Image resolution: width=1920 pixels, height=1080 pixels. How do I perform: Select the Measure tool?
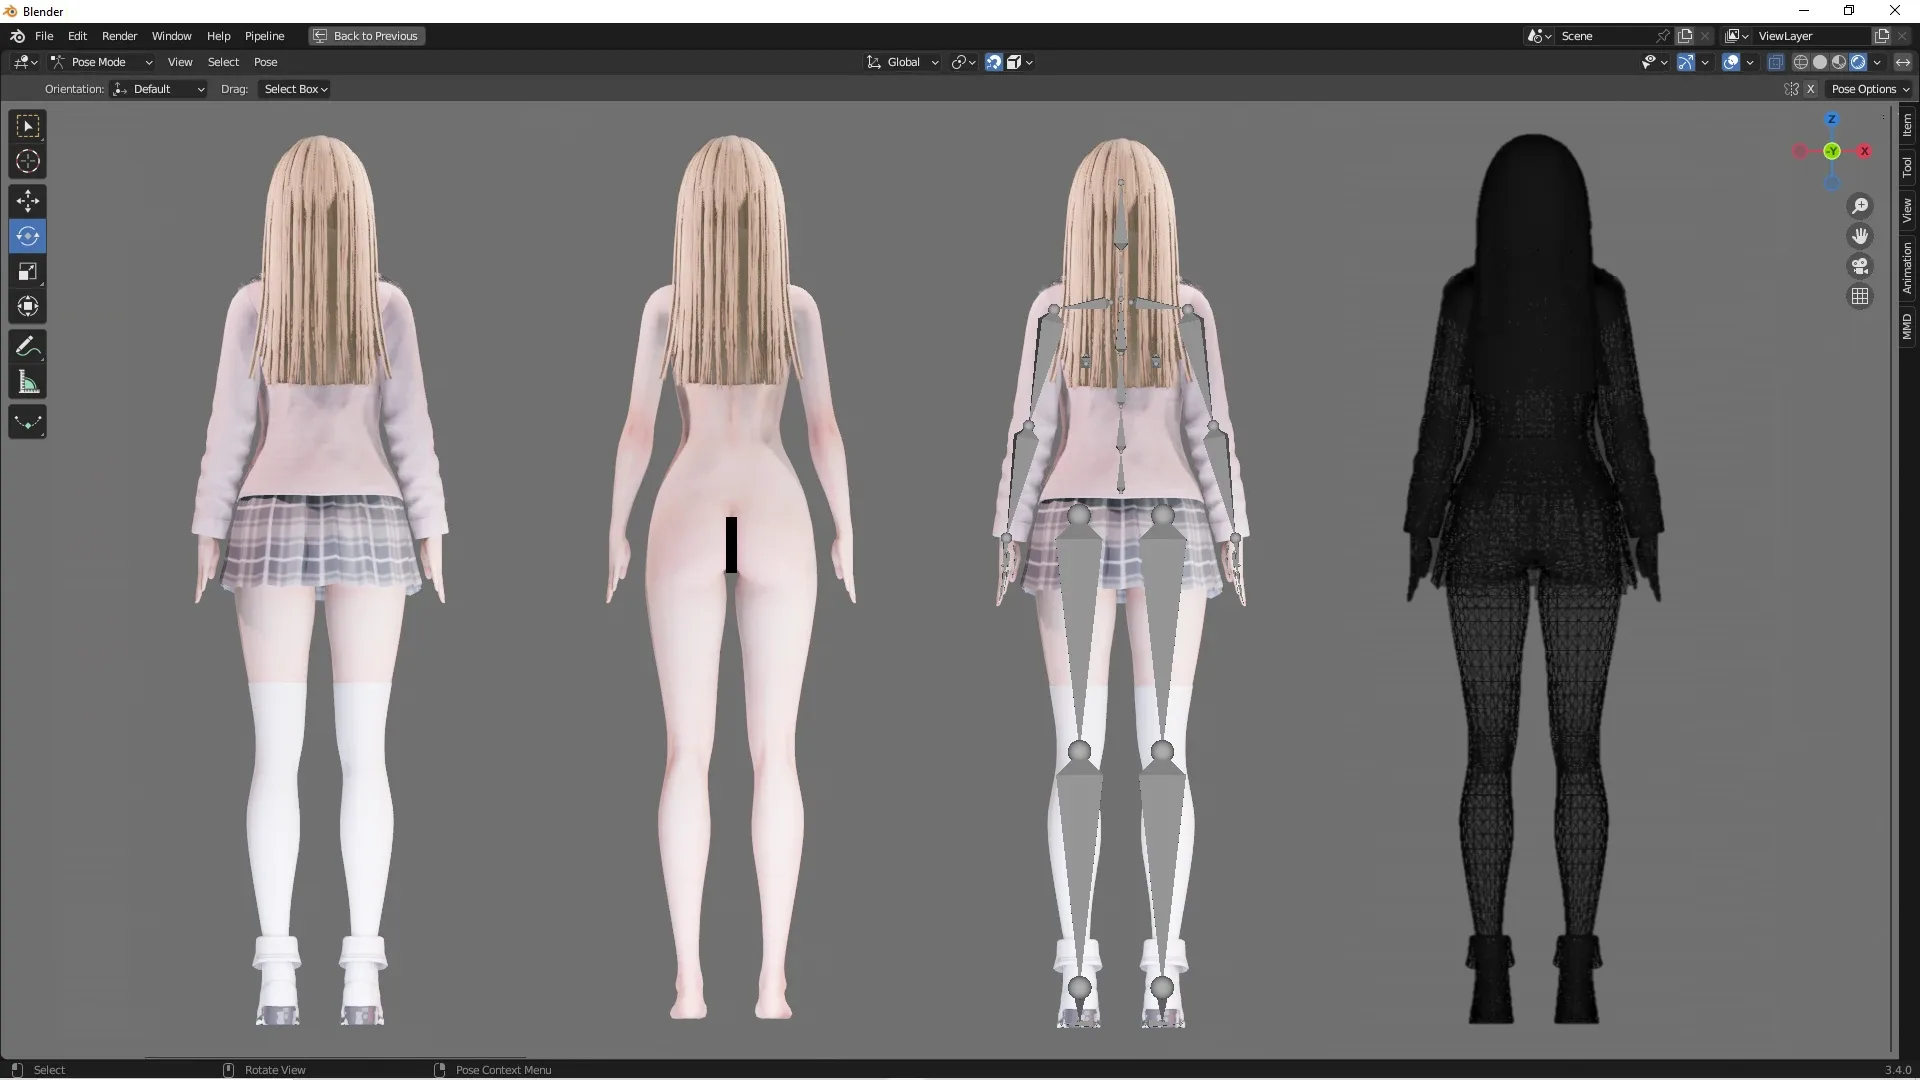(27, 382)
